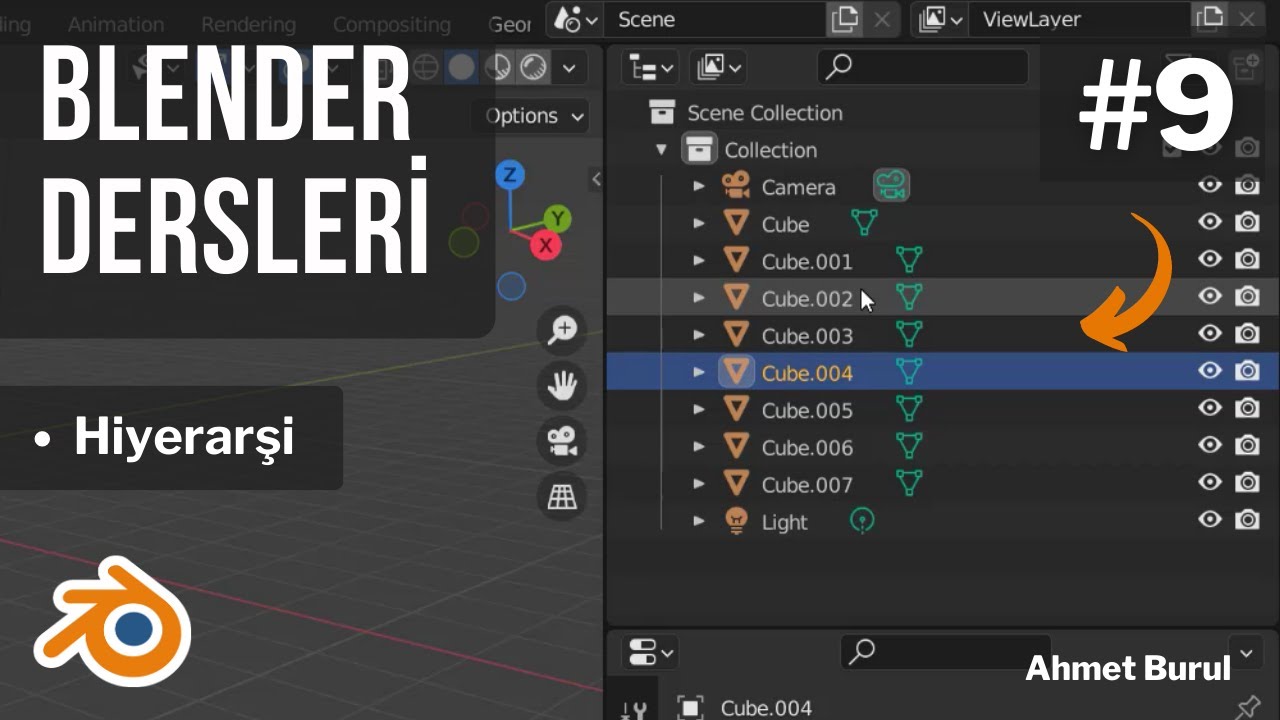The height and width of the screenshot is (720, 1280).
Task: Click the tool properties tab icon
Action: point(633,708)
